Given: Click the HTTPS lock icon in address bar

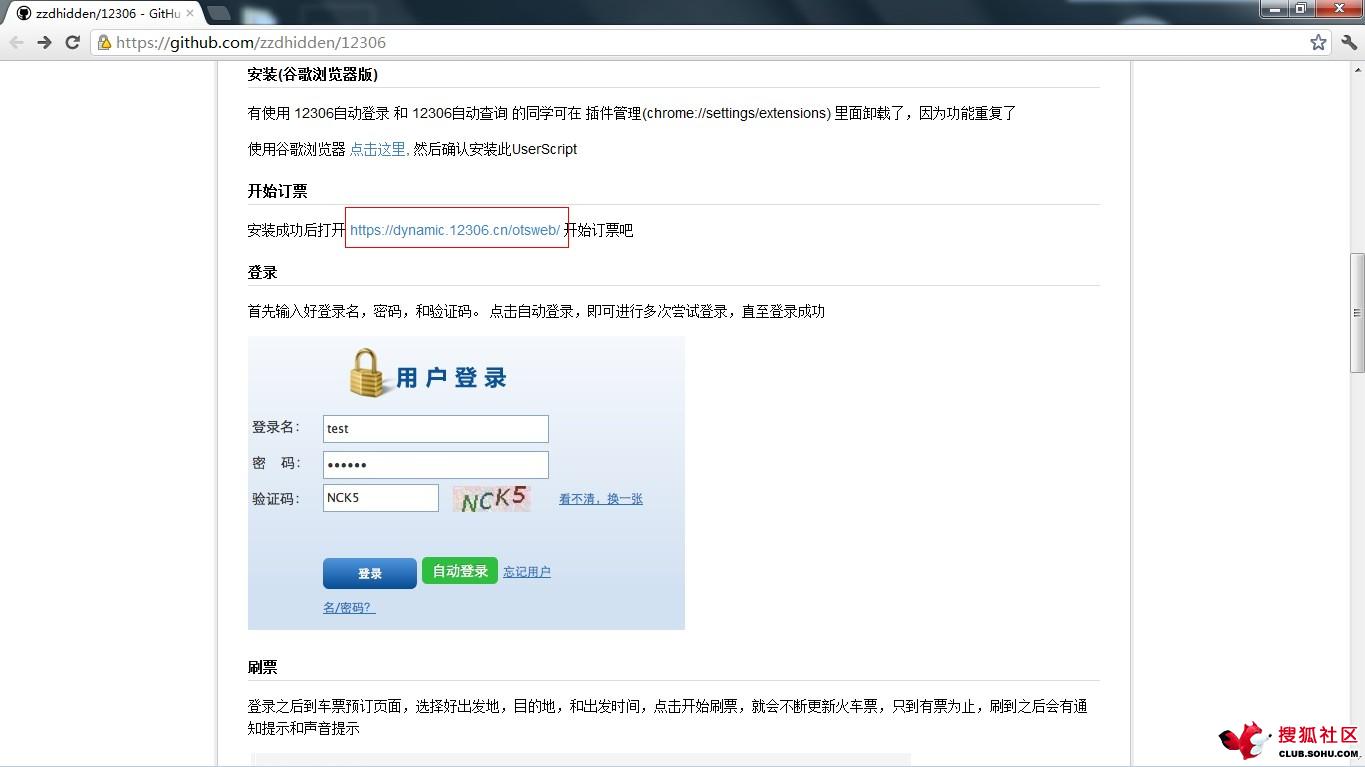Looking at the screenshot, I should [104, 42].
